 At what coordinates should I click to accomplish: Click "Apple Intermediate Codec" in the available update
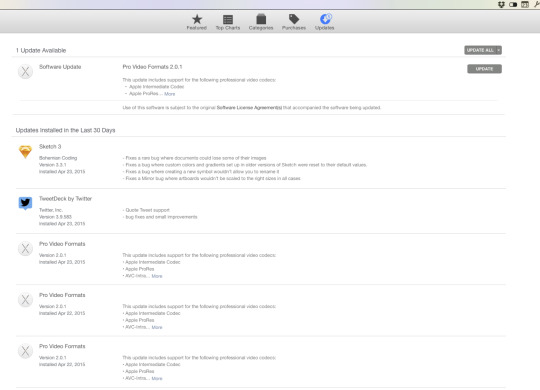pyautogui.click(x=156, y=87)
